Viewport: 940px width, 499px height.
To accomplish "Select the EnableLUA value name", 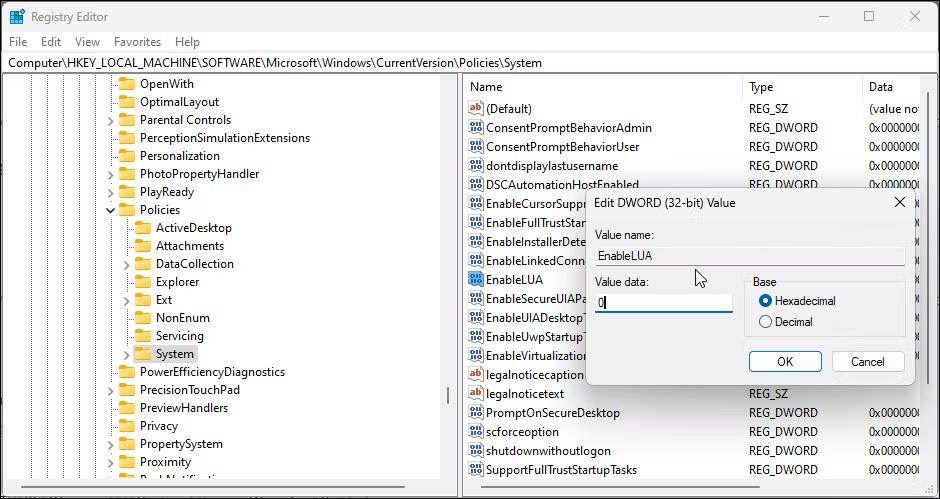I will [514, 279].
